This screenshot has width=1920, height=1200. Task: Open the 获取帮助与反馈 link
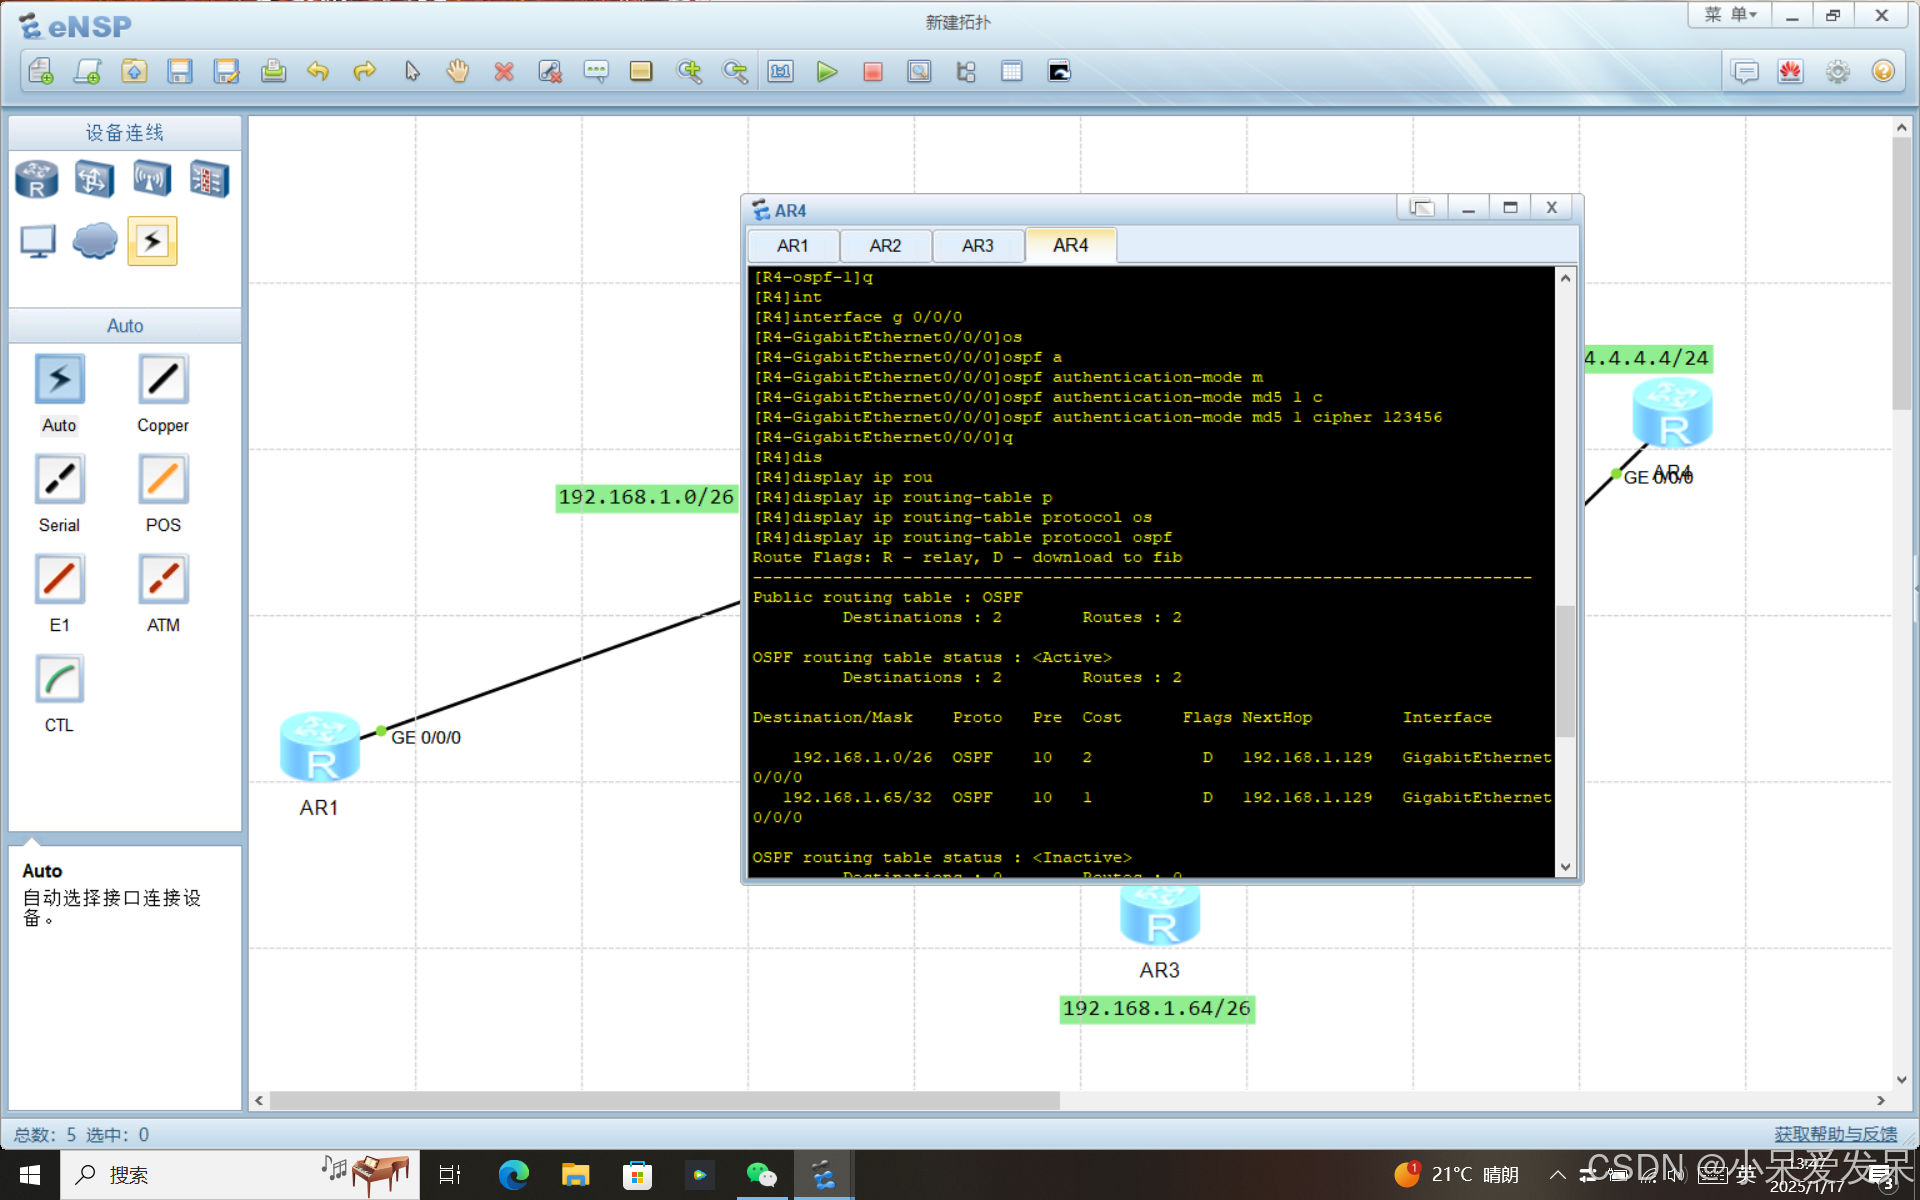1835,1134
